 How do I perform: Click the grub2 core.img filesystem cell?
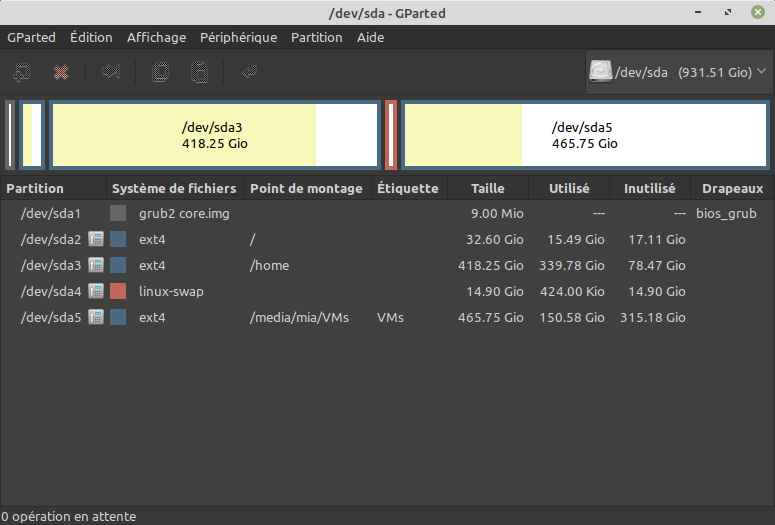pos(184,214)
